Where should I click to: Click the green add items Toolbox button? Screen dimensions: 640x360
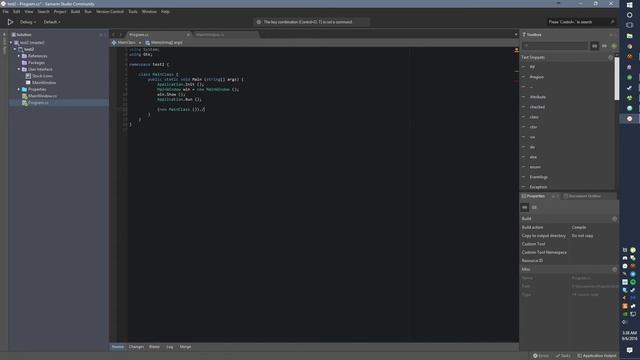(614, 46)
